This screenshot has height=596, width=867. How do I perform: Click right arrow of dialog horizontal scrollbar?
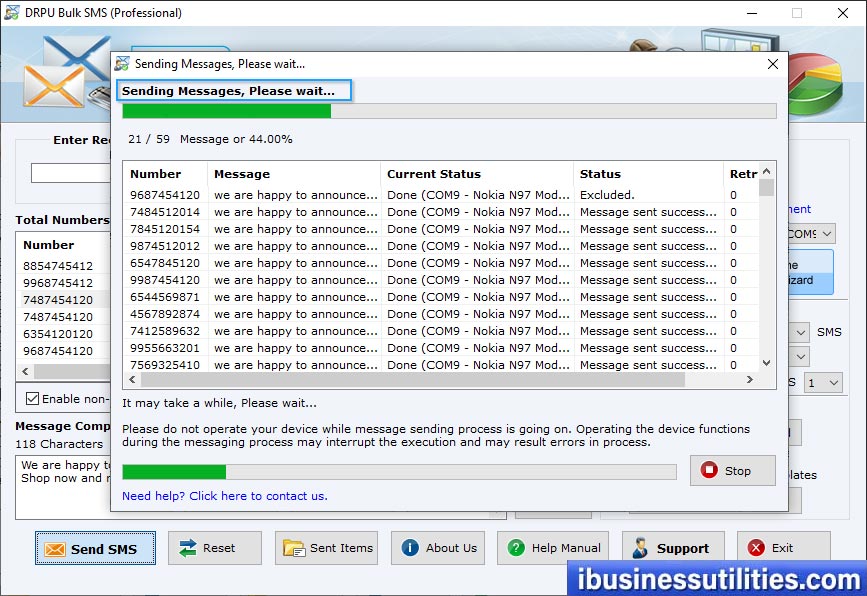point(750,379)
